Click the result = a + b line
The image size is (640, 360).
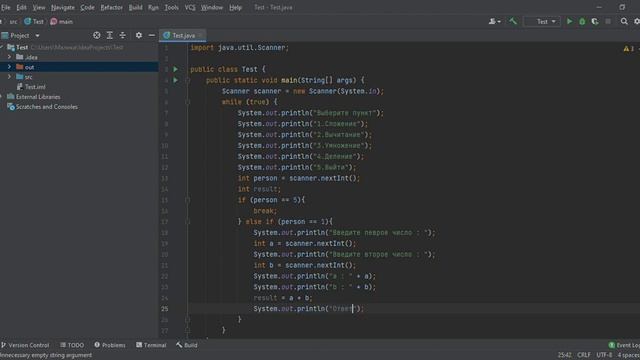(282, 298)
